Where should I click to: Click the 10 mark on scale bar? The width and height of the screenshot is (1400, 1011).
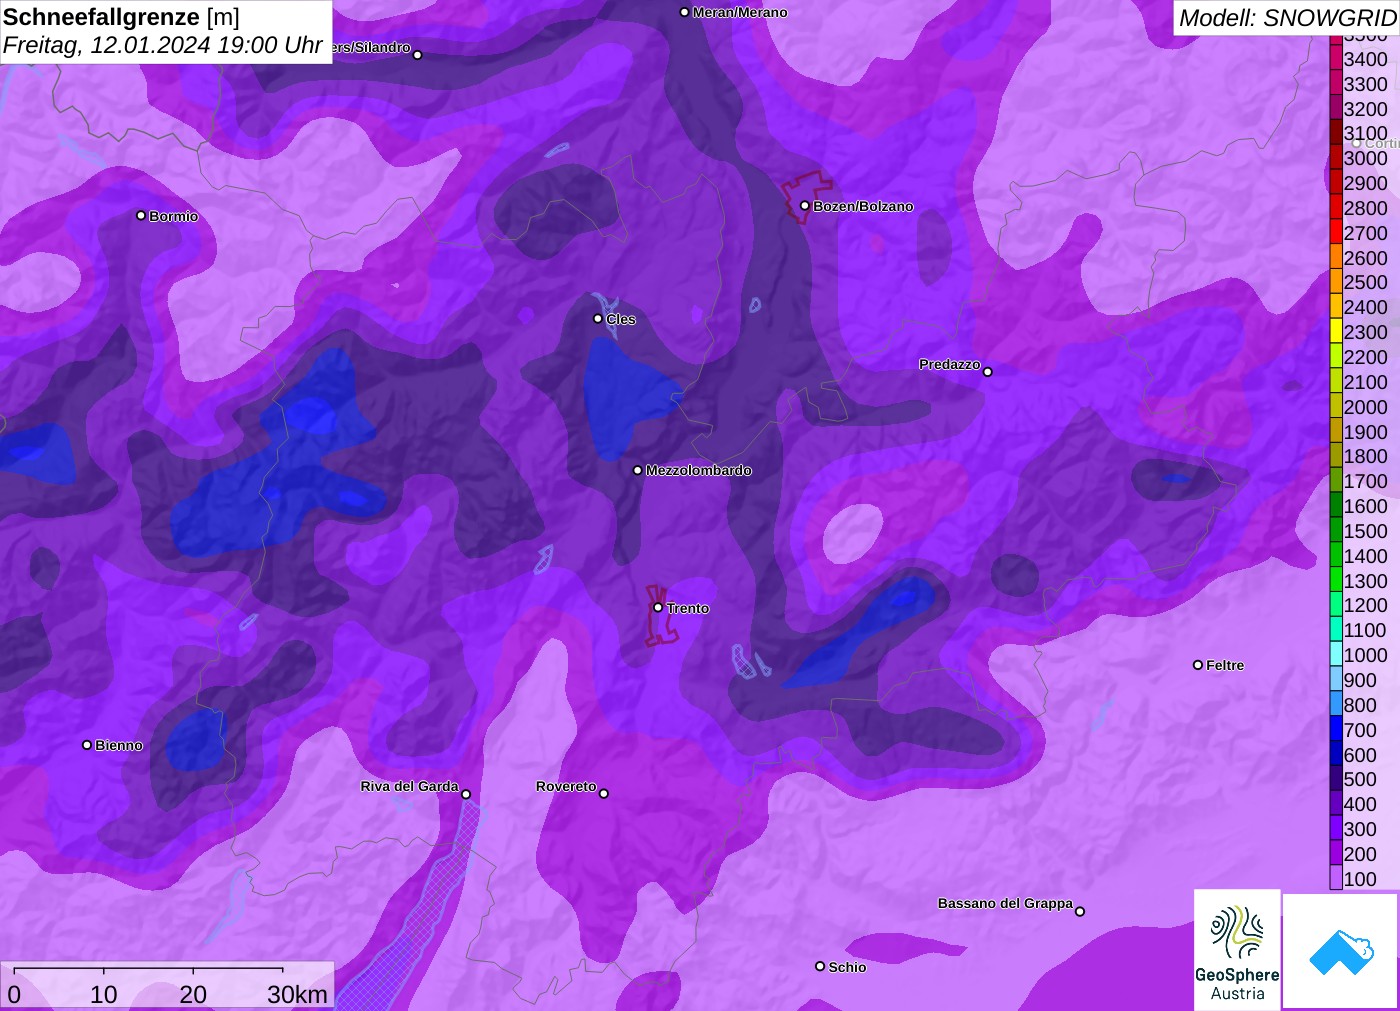(104, 994)
